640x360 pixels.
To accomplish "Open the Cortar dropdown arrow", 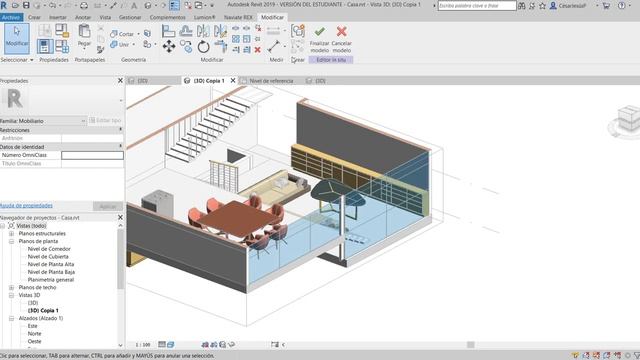I will 138,34.
